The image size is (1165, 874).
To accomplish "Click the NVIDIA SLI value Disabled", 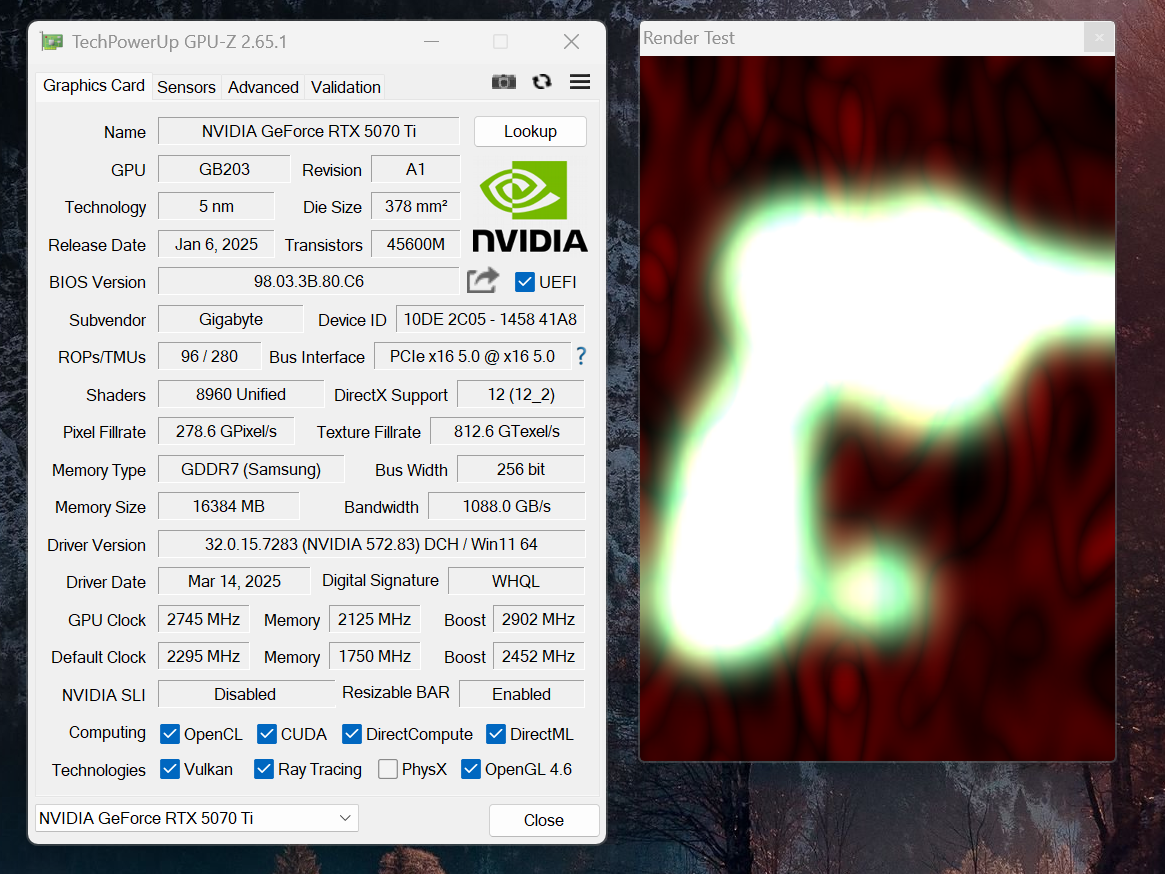I will tap(245, 694).
